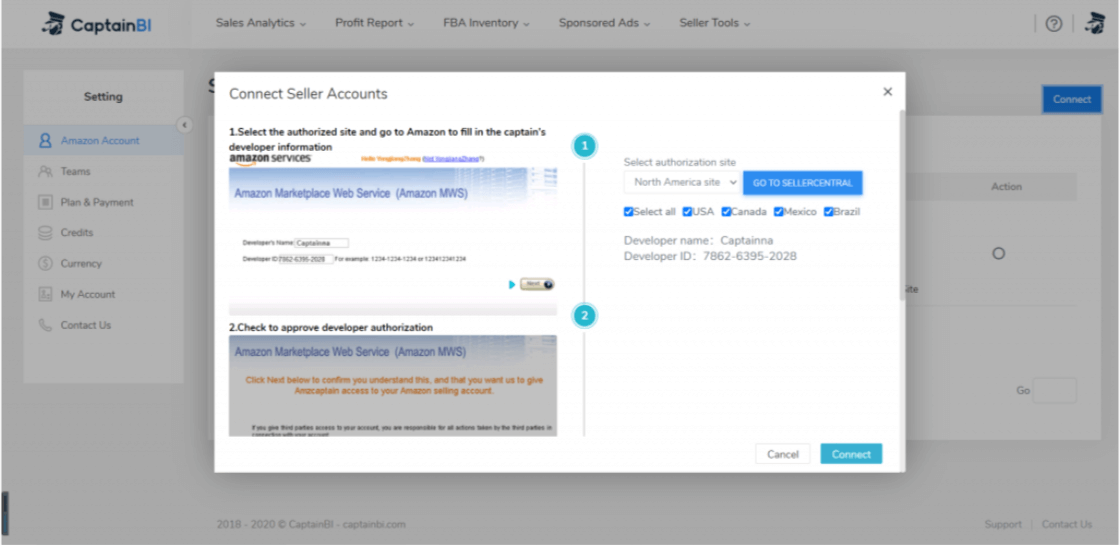The image size is (1120, 545).
Task: Open the Currency dollar icon
Action: pyautogui.click(x=45, y=264)
